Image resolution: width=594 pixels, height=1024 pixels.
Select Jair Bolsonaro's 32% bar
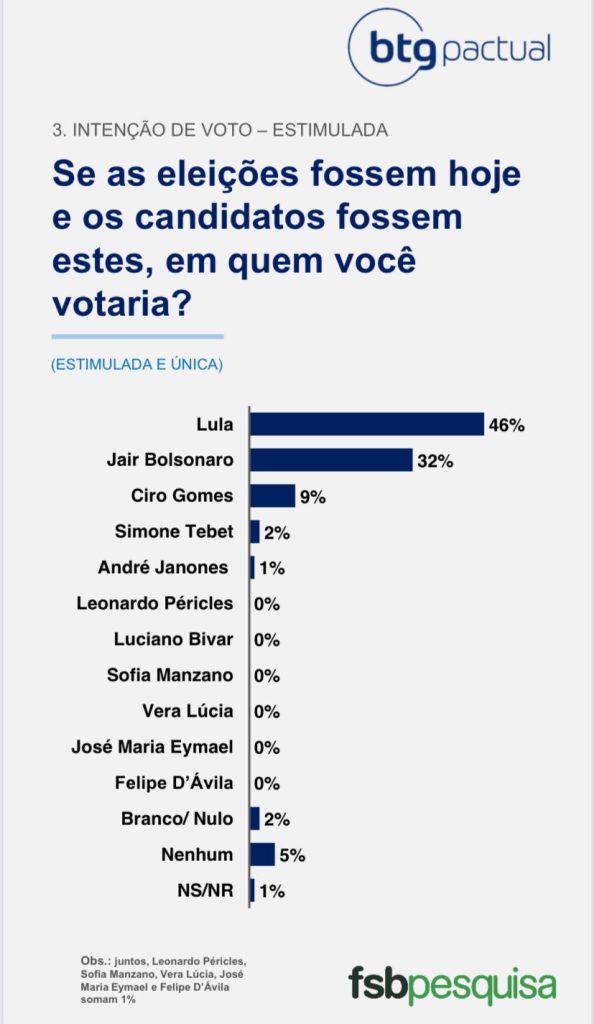click(332, 460)
